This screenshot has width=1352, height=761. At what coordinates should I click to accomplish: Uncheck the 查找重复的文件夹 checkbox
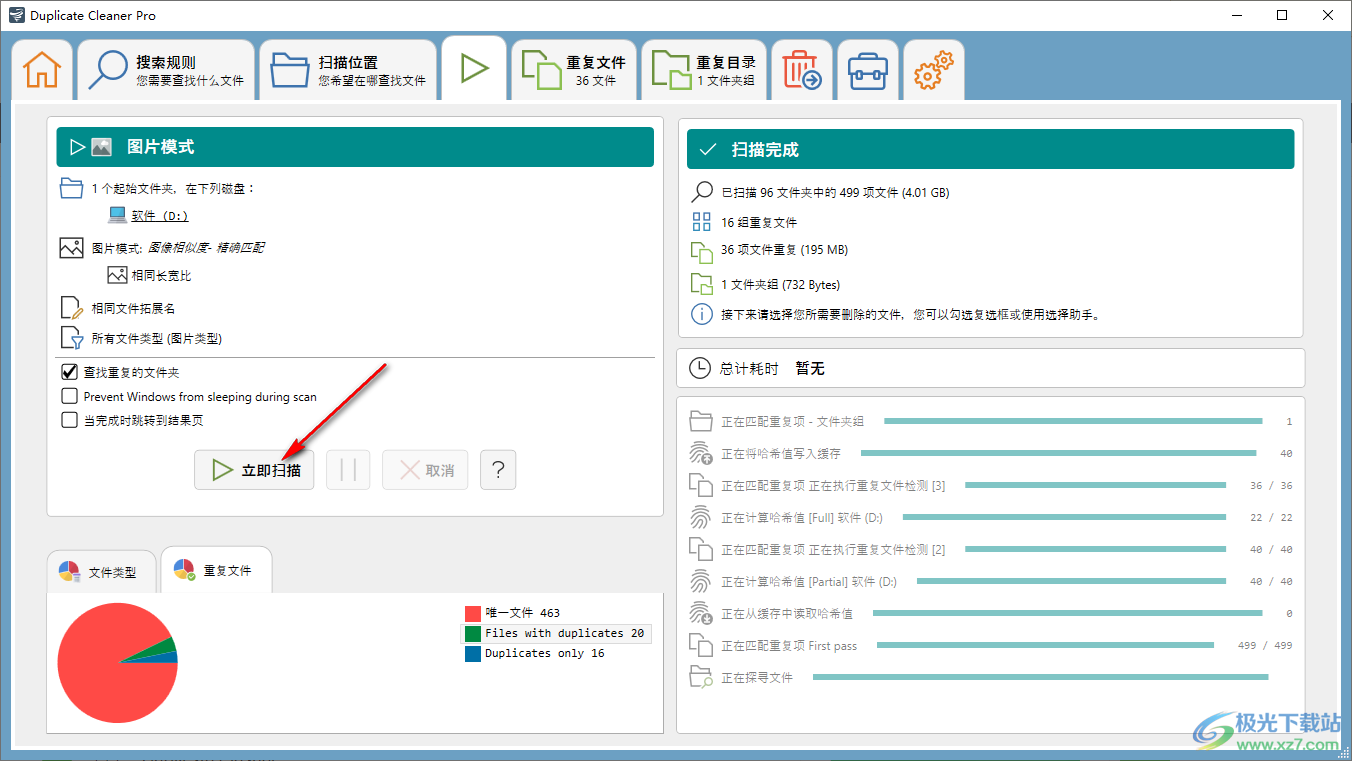70,372
